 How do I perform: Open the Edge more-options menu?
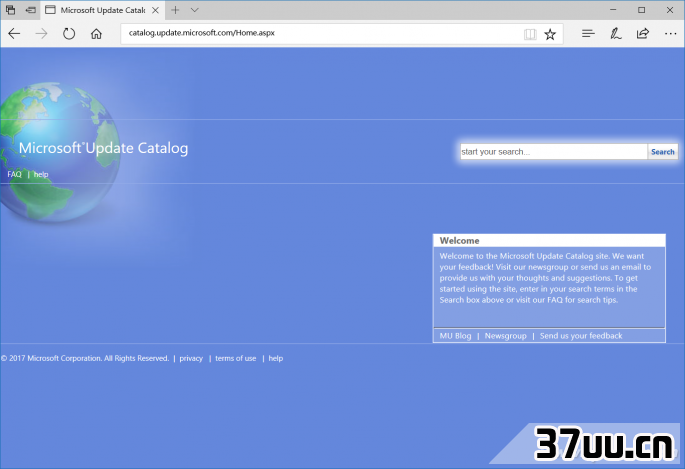click(670, 34)
